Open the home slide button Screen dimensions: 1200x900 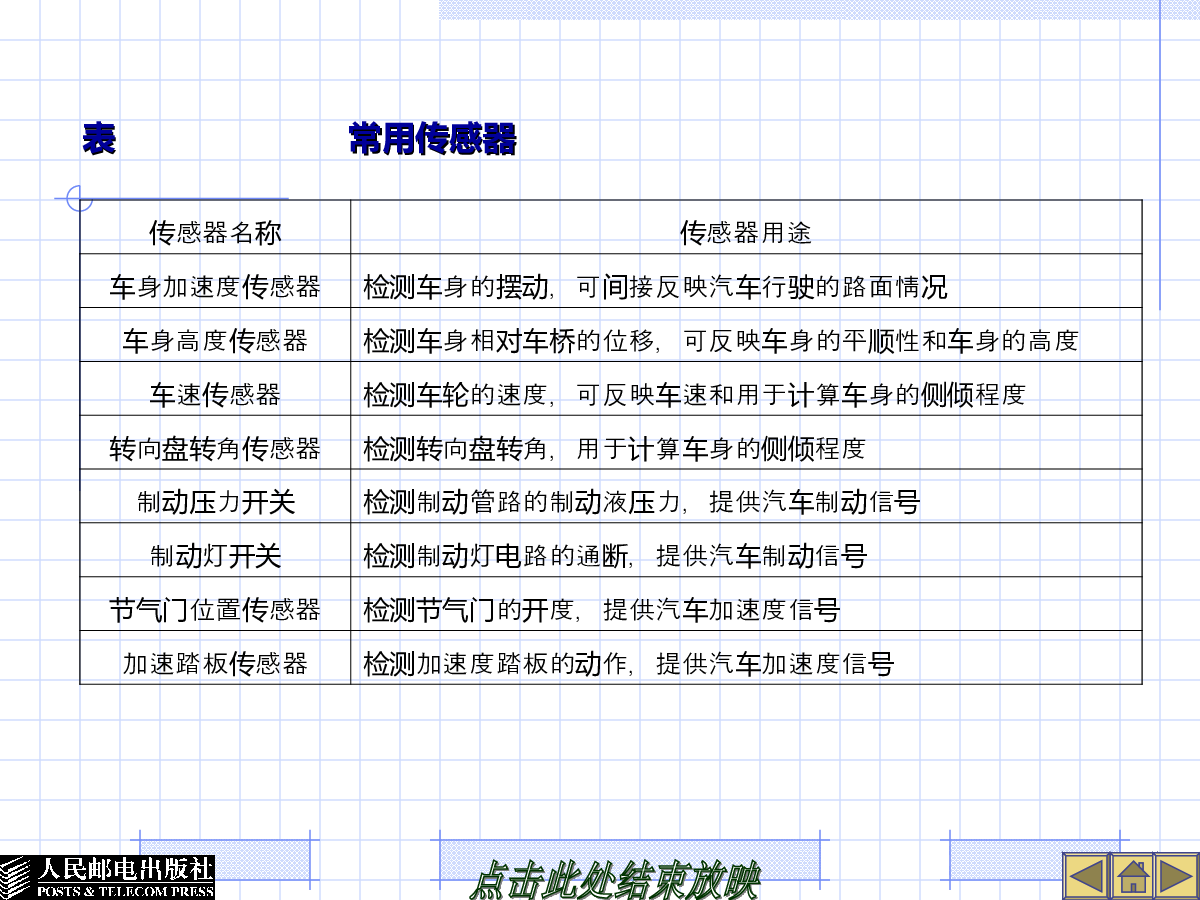1131,877
